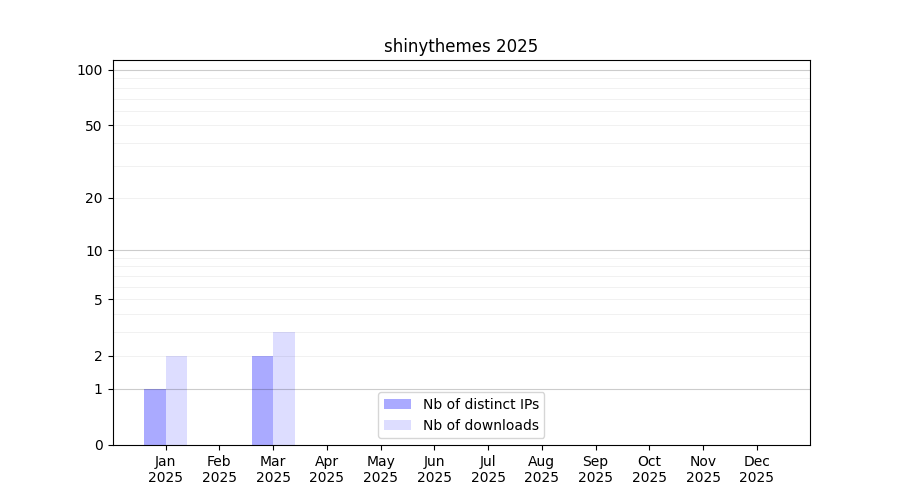Select the Apr 2025 x-axis label
This screenshot has height=500, width=900.
point(327,469)
